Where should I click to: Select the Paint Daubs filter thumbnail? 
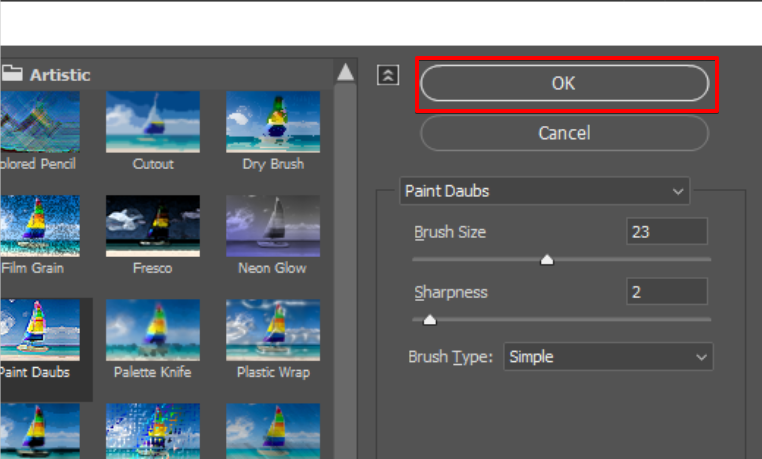40,330
